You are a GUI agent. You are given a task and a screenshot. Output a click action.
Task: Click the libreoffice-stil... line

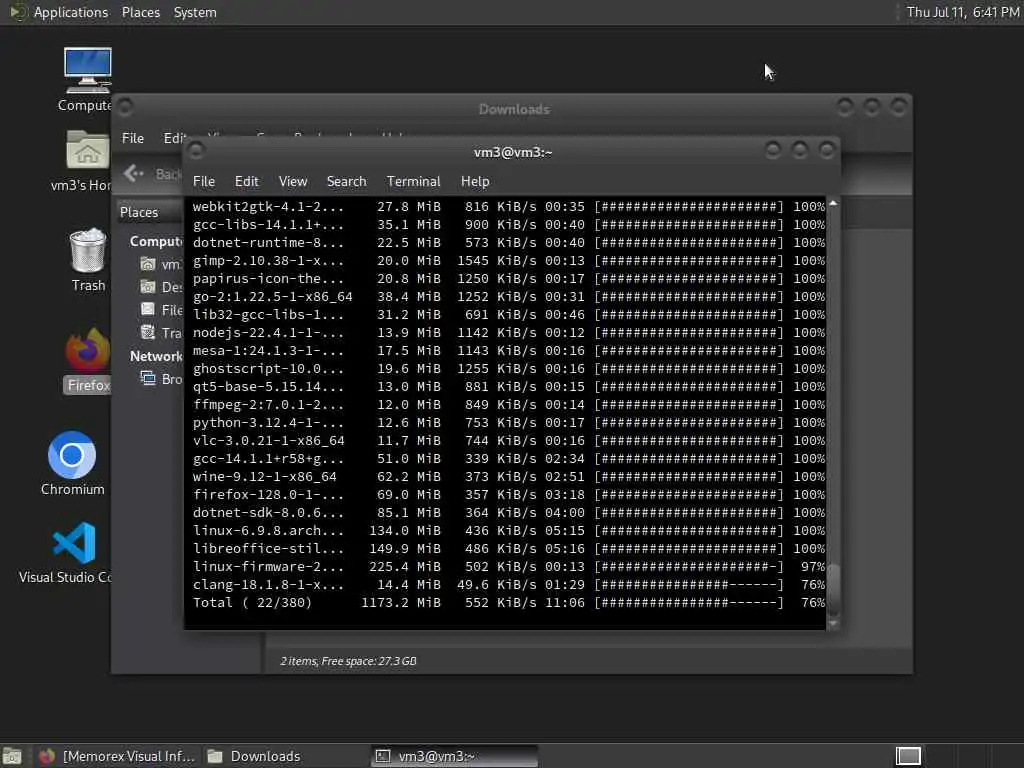(x=509, y=549)
